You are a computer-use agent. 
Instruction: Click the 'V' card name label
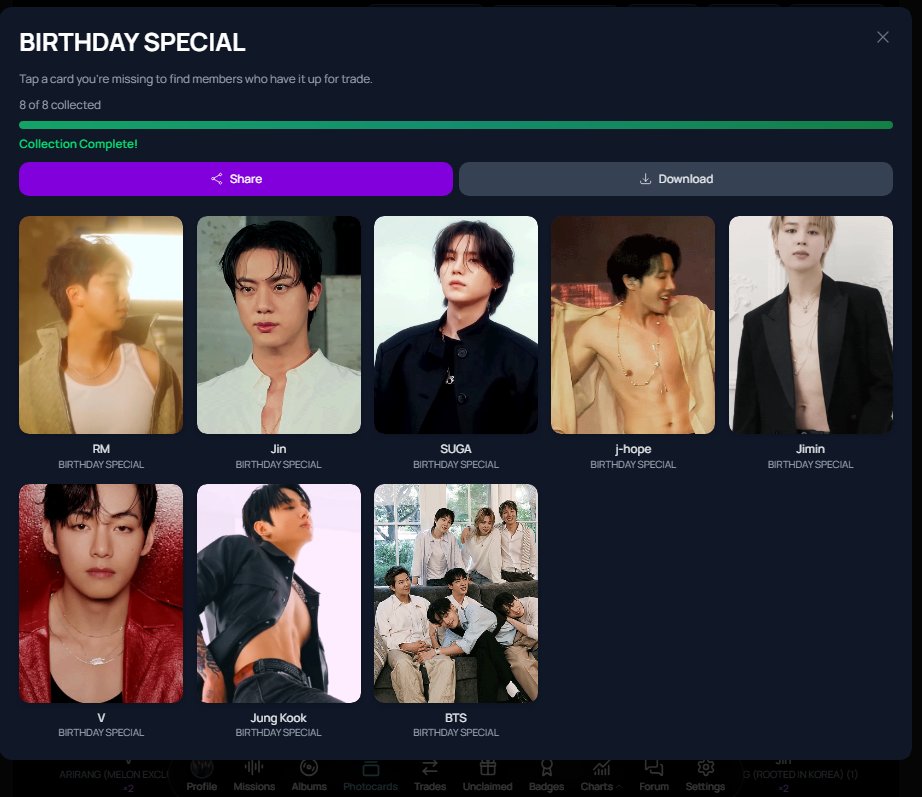pyautogui.click(x=101, y=718)
